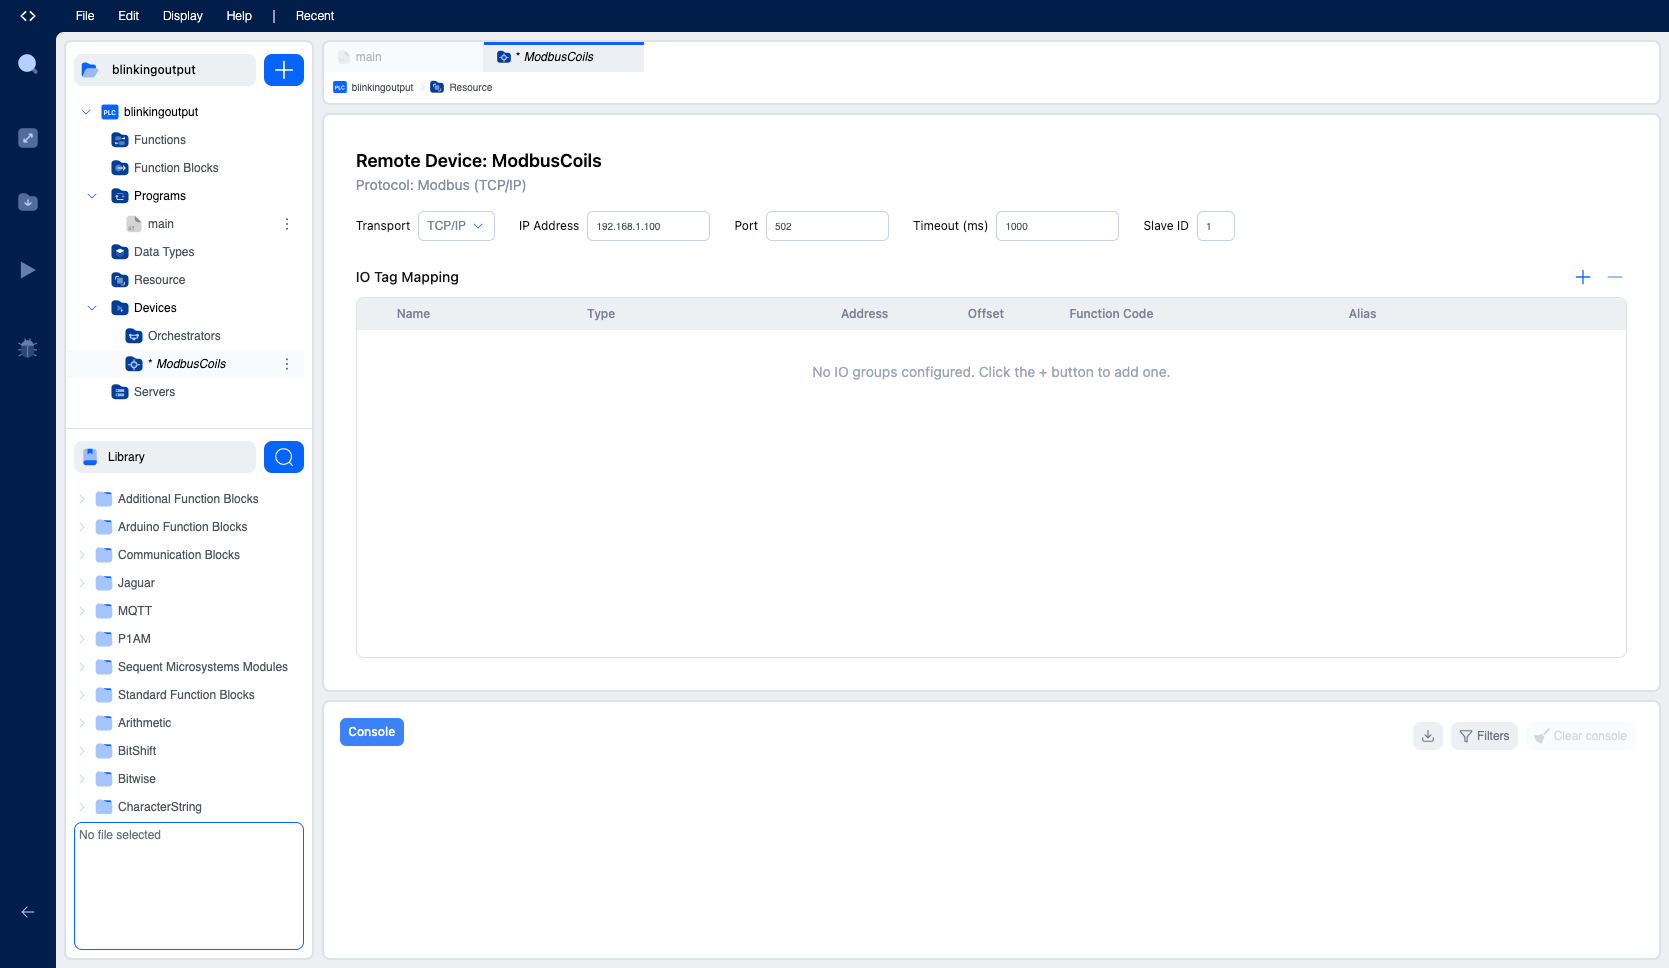Switch to the main tab
Image resolution: width=1669 pixels, height=968 pixels.
point(404,57)
